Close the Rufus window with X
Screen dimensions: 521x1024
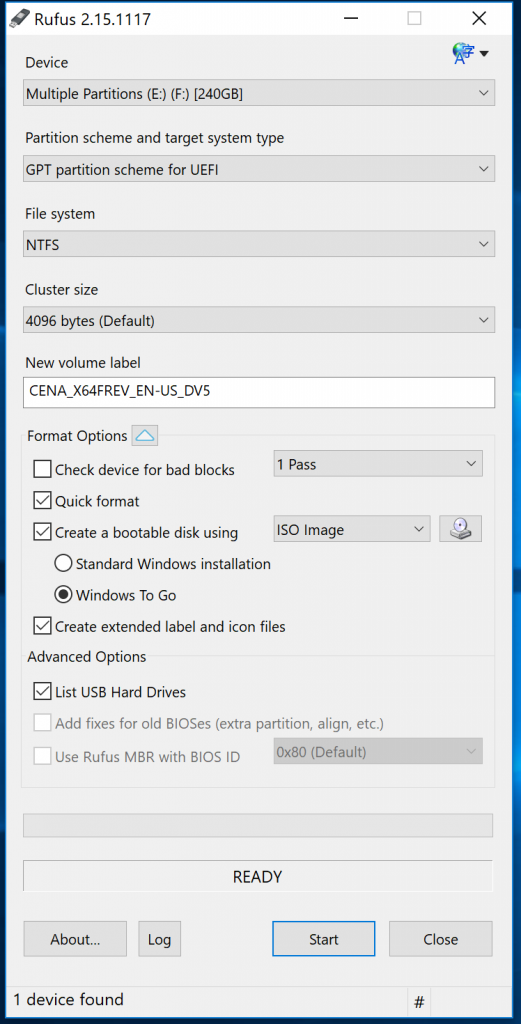(x=479, y=19)
